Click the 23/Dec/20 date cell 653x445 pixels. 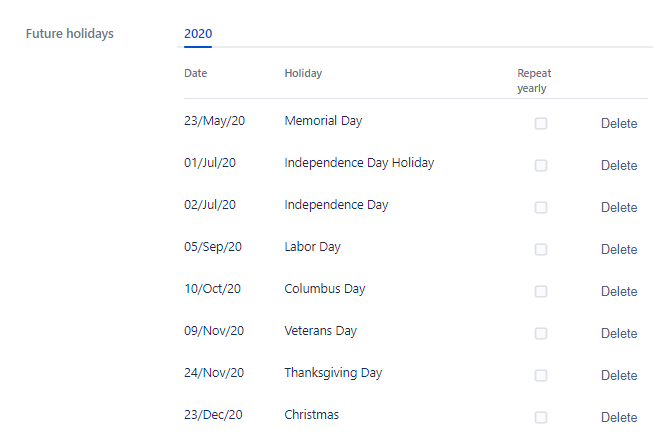point(214,415)
